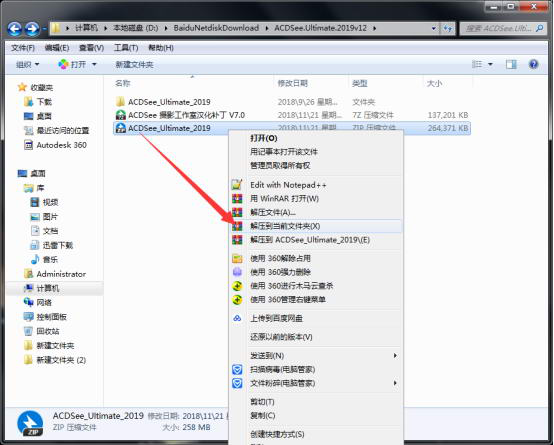Open the dropdown arrow next to 打开

pos(94,64)
